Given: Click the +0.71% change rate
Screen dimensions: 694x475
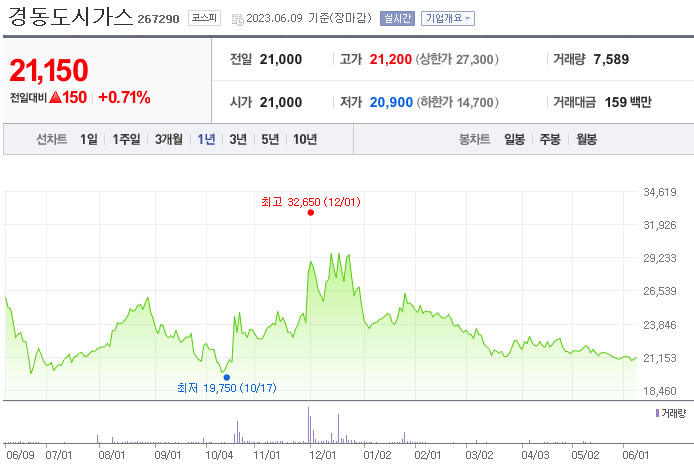Looking at the screenshot, I should pyautogui.click(x=124, y=97).
